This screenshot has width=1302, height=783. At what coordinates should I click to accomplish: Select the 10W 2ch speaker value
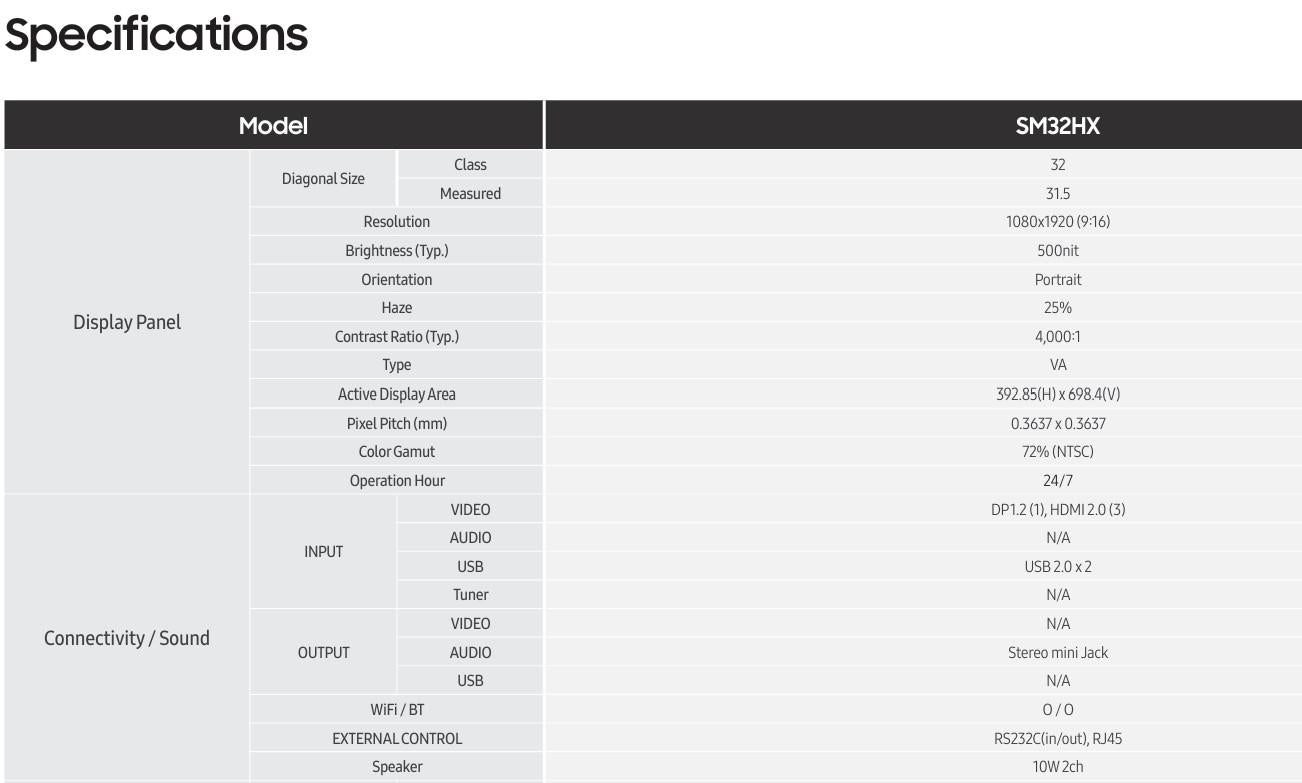(1058, 767)
